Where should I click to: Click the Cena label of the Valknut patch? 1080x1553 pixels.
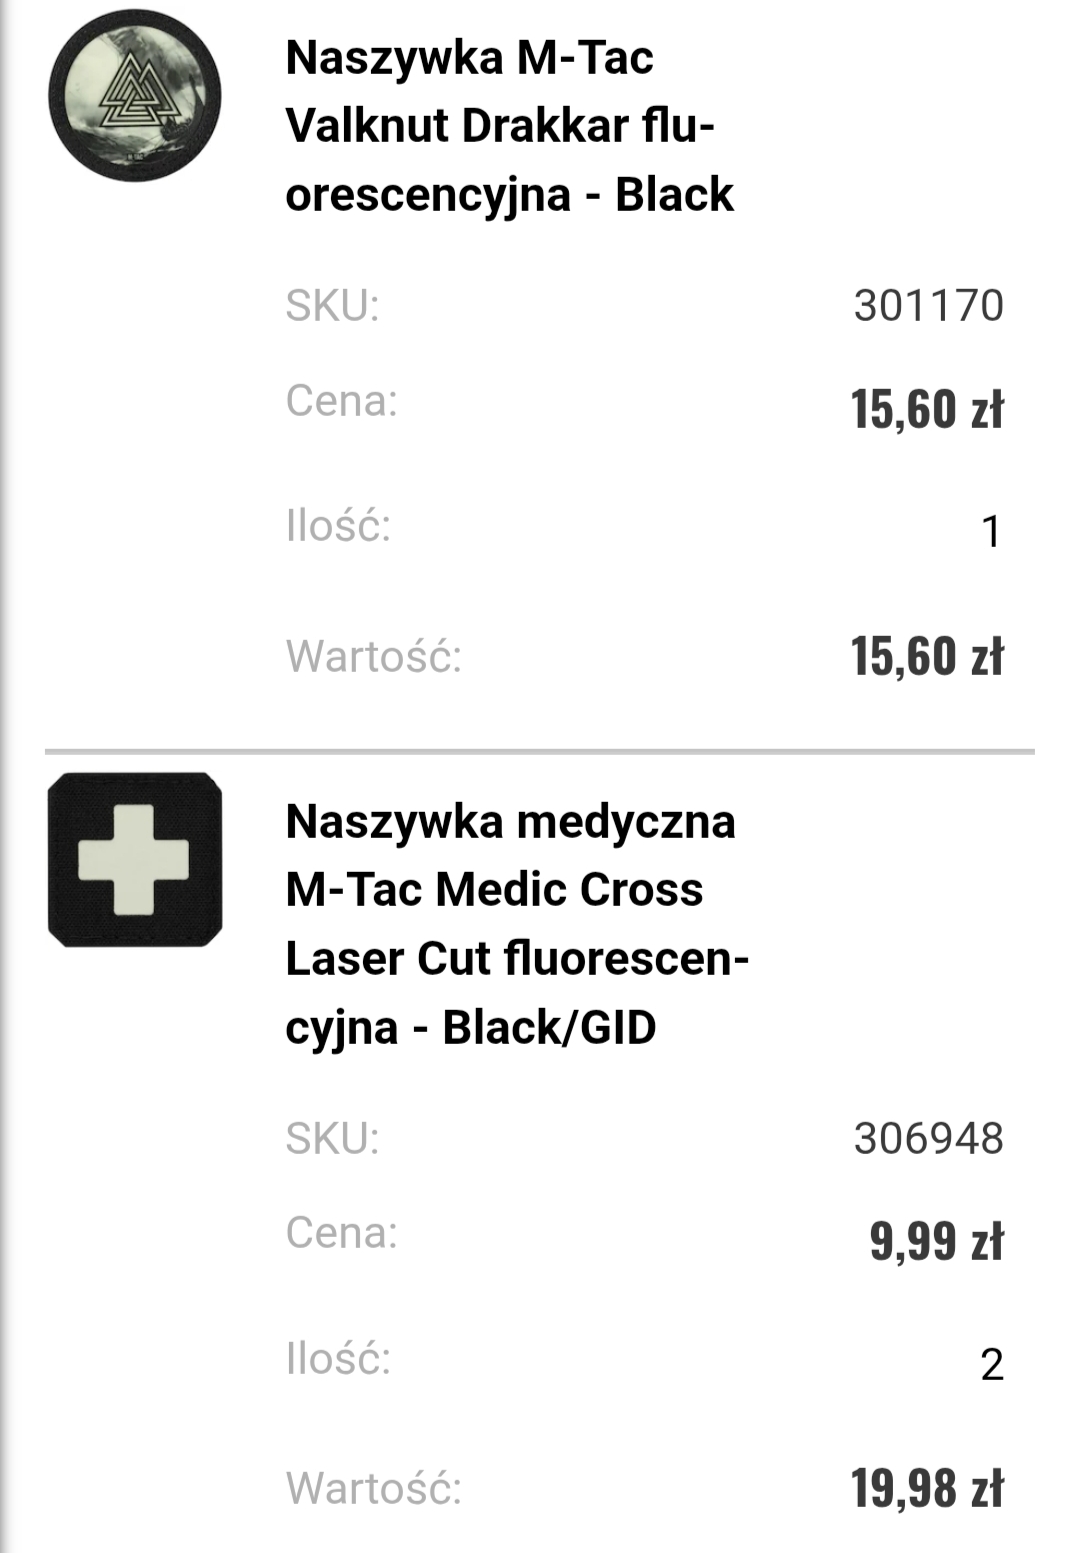(342, 401)
